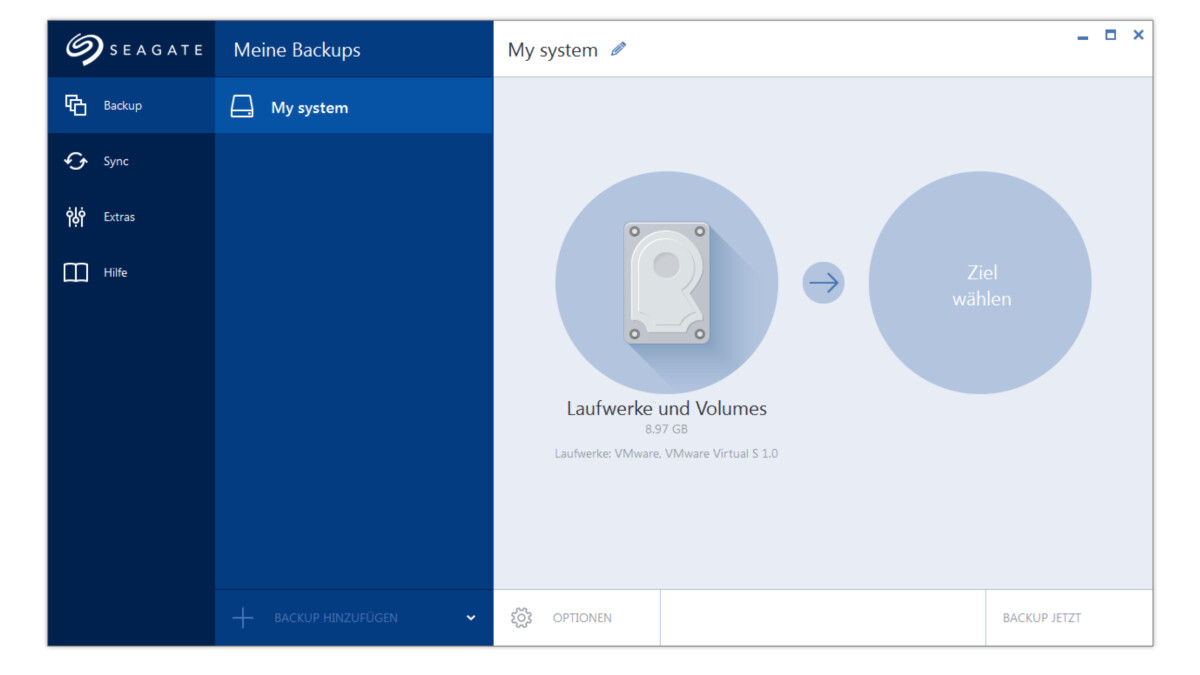Open Optionen for this backup
The image size is (1200, 675).
click(577, 618)
